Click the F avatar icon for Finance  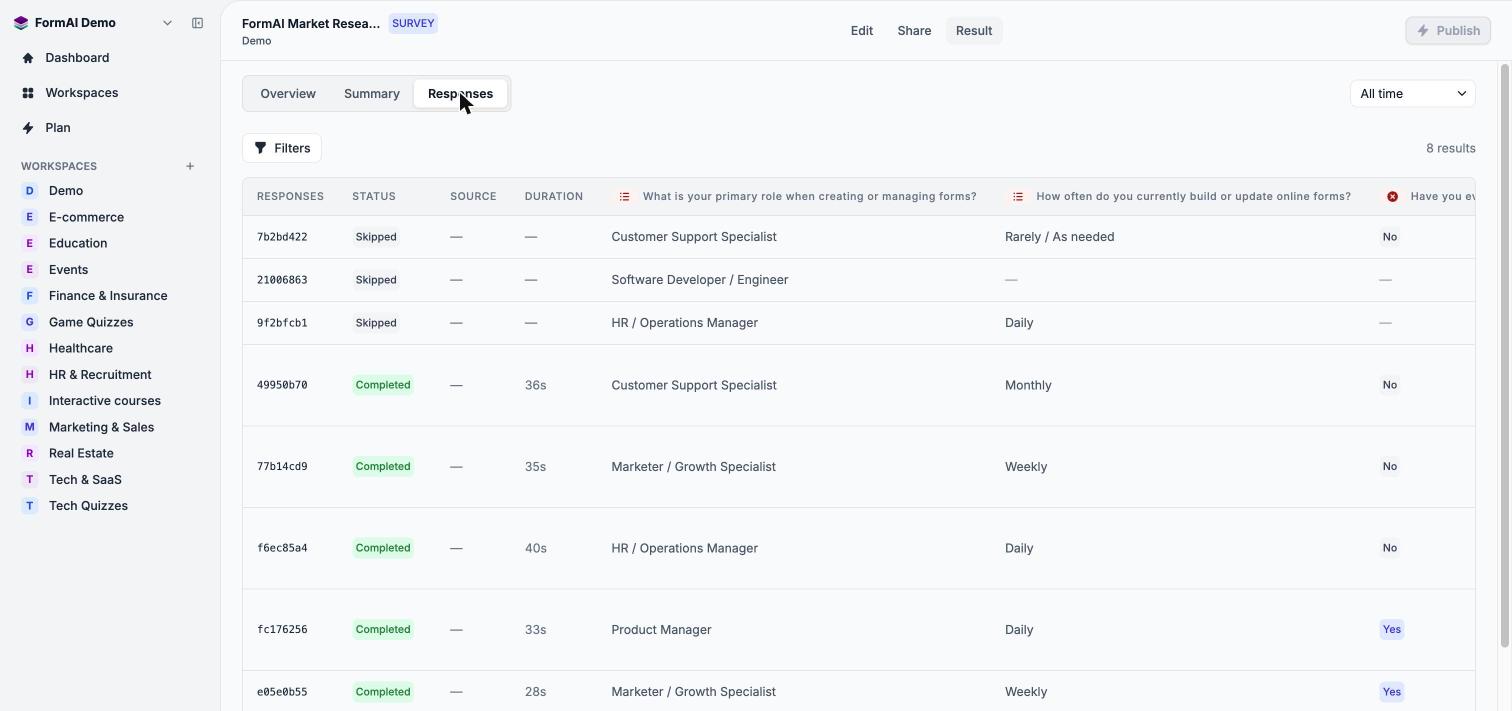tap(29, 296)
